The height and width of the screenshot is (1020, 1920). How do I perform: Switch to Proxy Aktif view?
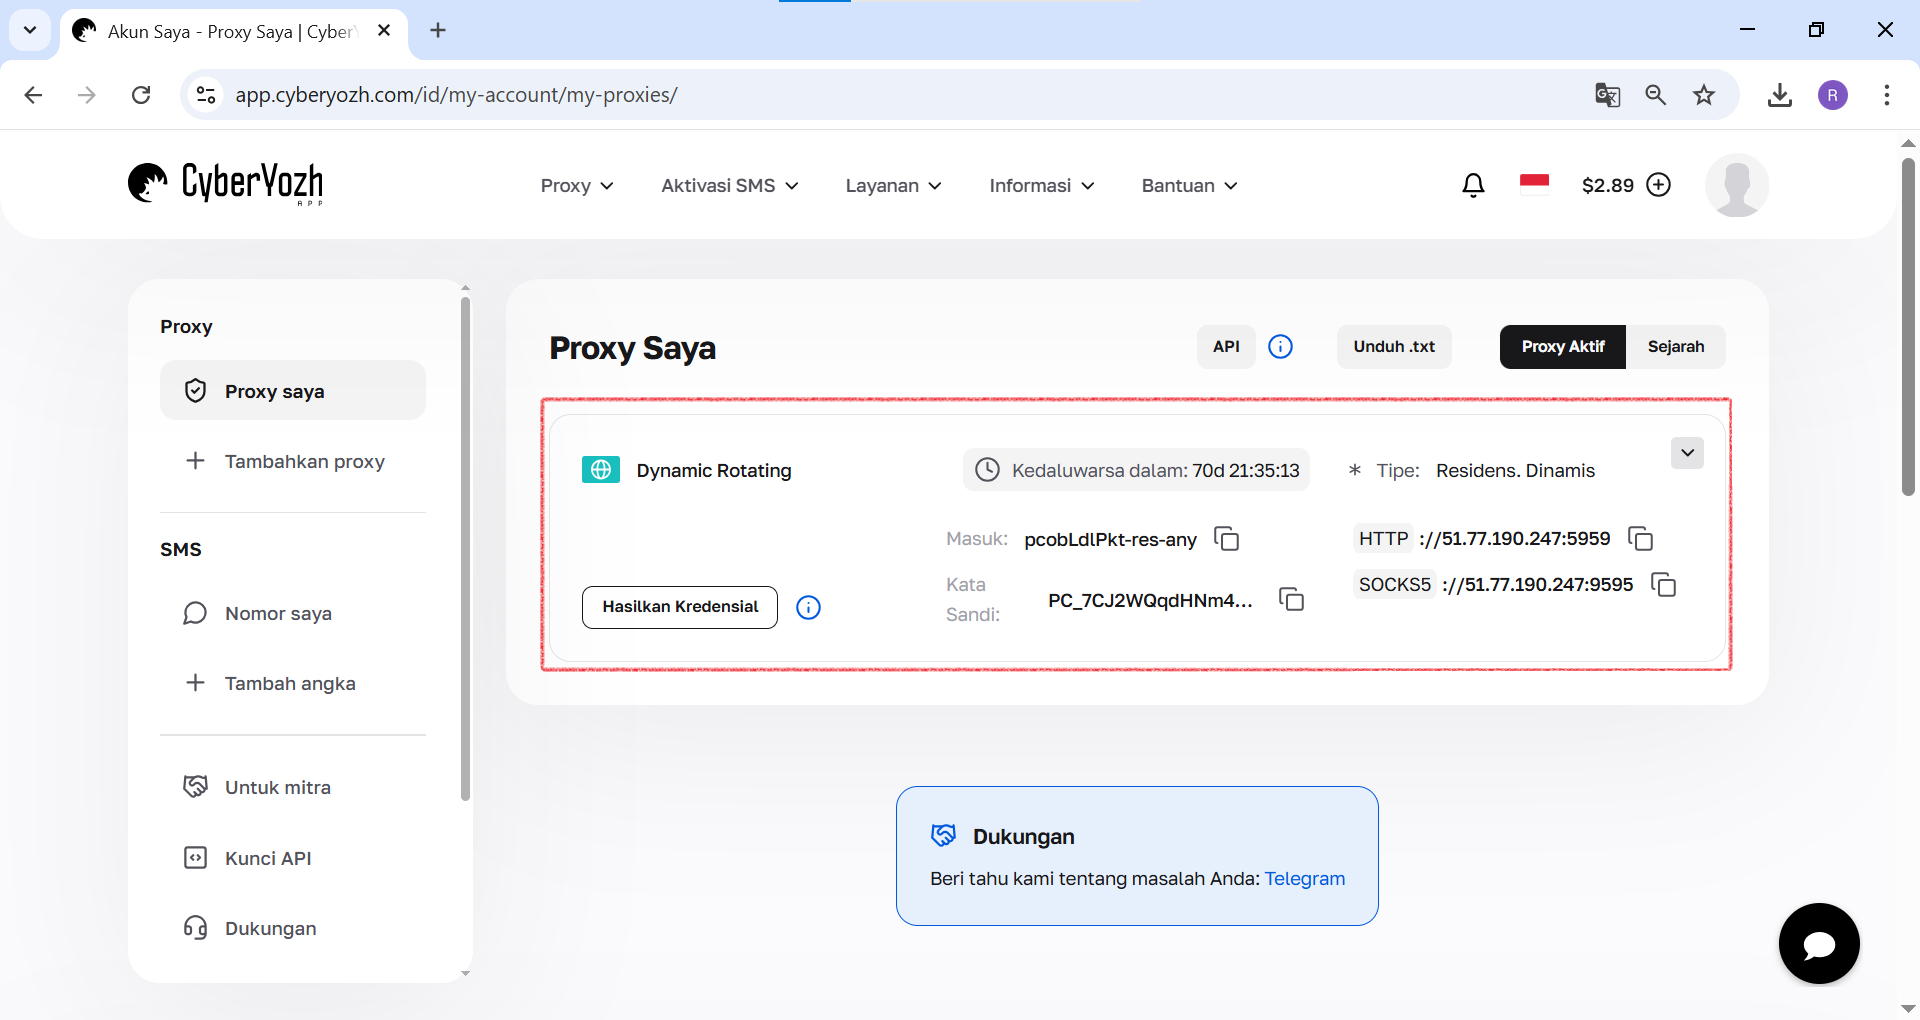(x=1562, y=347)
